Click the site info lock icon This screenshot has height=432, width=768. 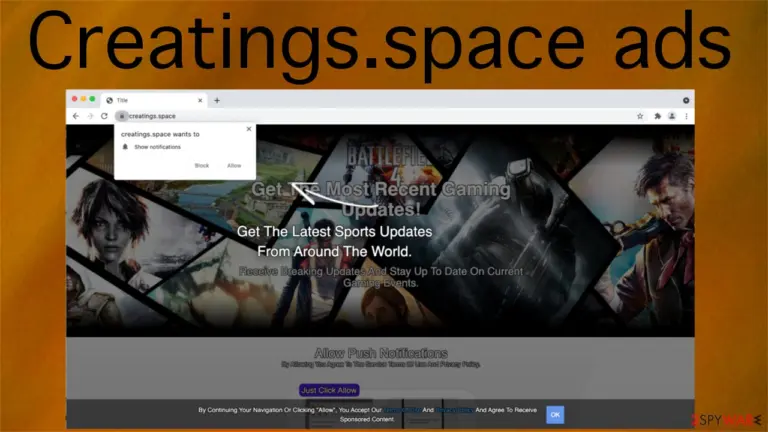click(x=121, y=116)
